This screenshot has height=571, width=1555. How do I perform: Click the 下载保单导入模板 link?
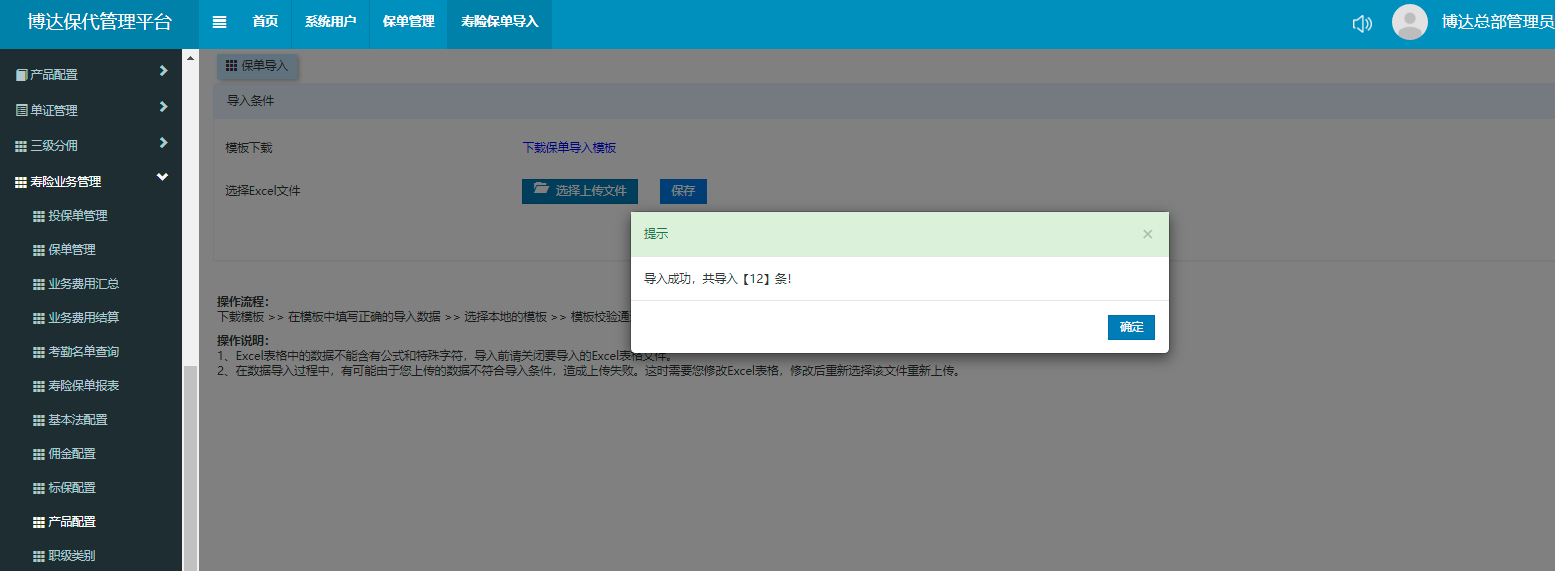(569, 148)
